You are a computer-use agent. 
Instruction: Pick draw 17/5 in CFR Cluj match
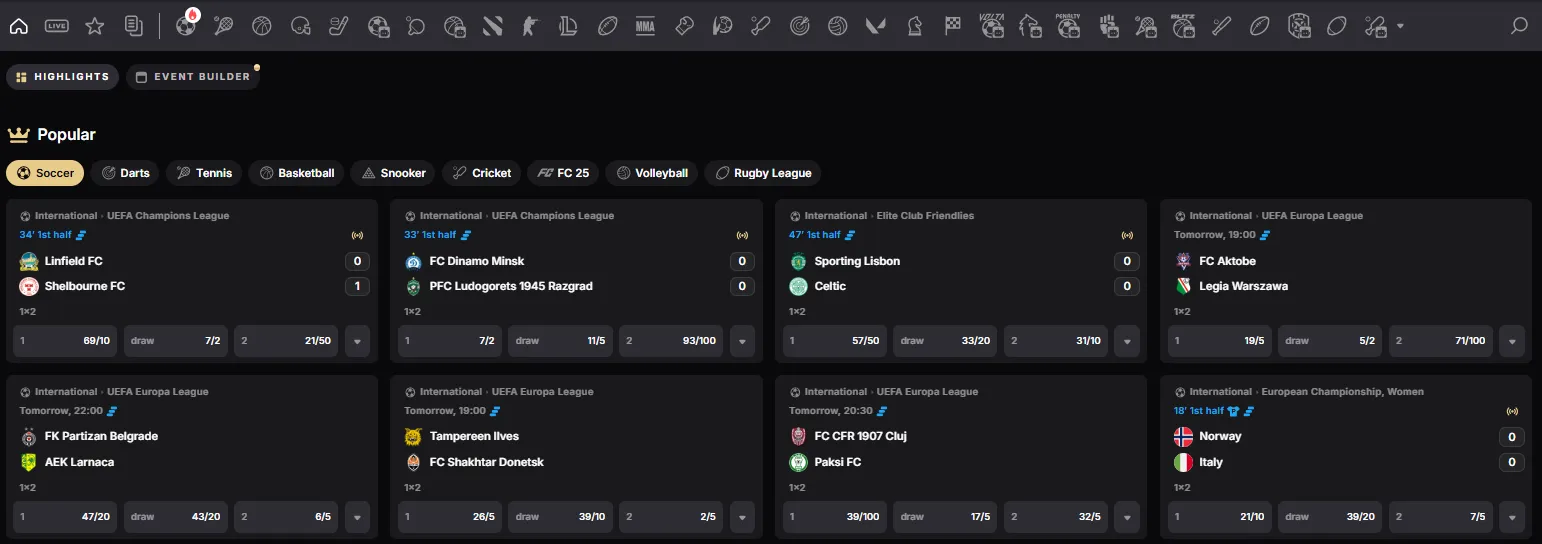point(947,517)
